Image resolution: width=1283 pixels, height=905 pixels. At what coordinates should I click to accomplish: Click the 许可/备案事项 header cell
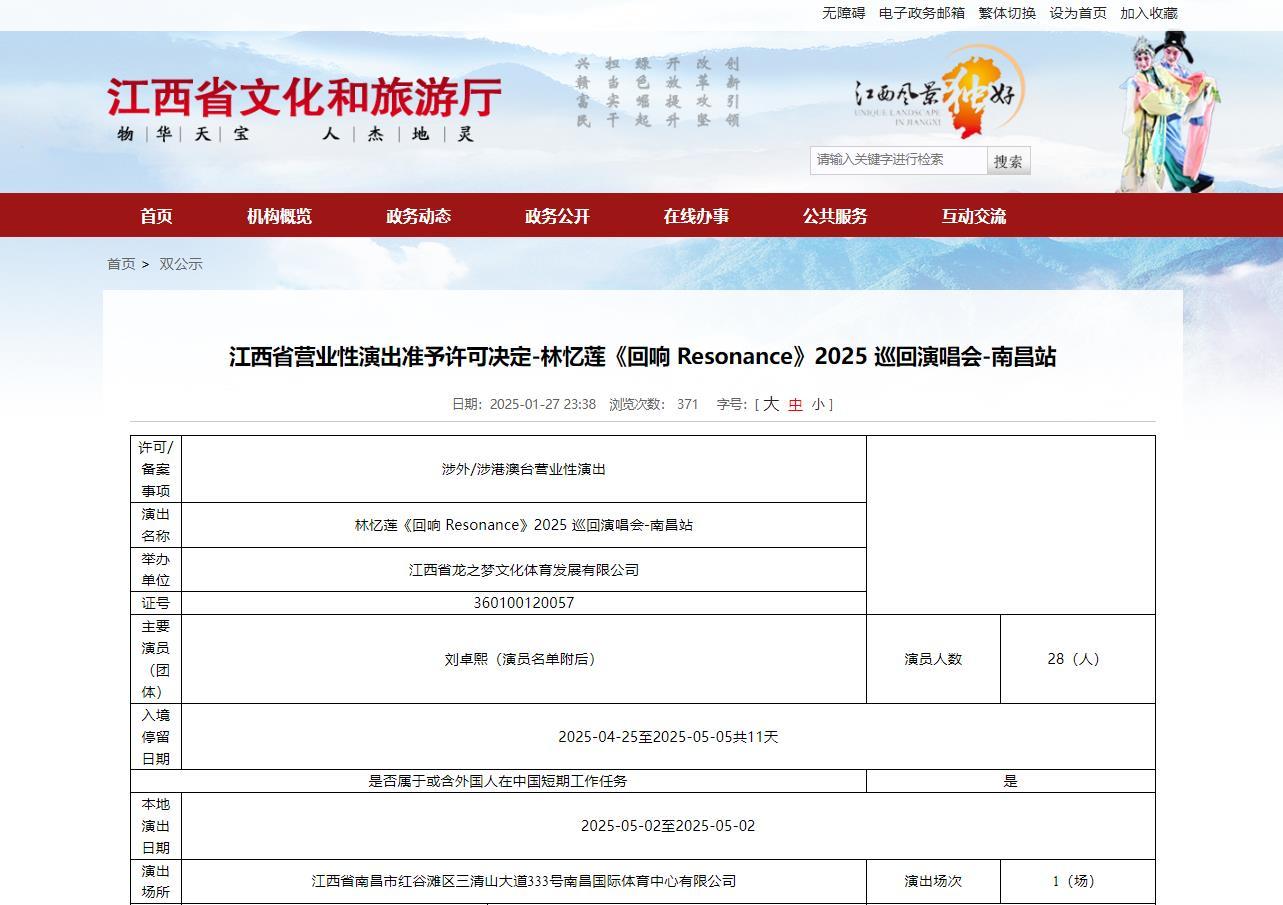pyautogui.click(x=155, y=469)
